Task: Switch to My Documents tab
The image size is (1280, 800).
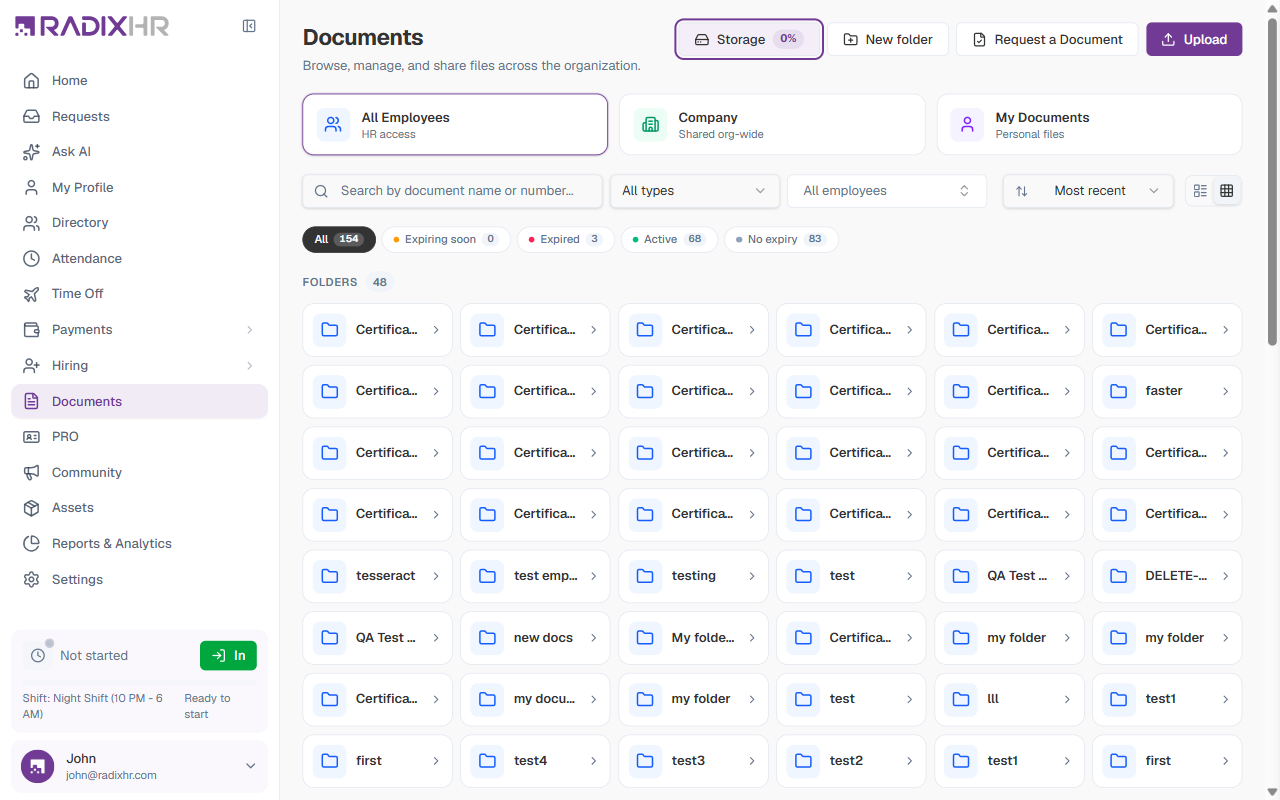Action: click(1089, 125)
